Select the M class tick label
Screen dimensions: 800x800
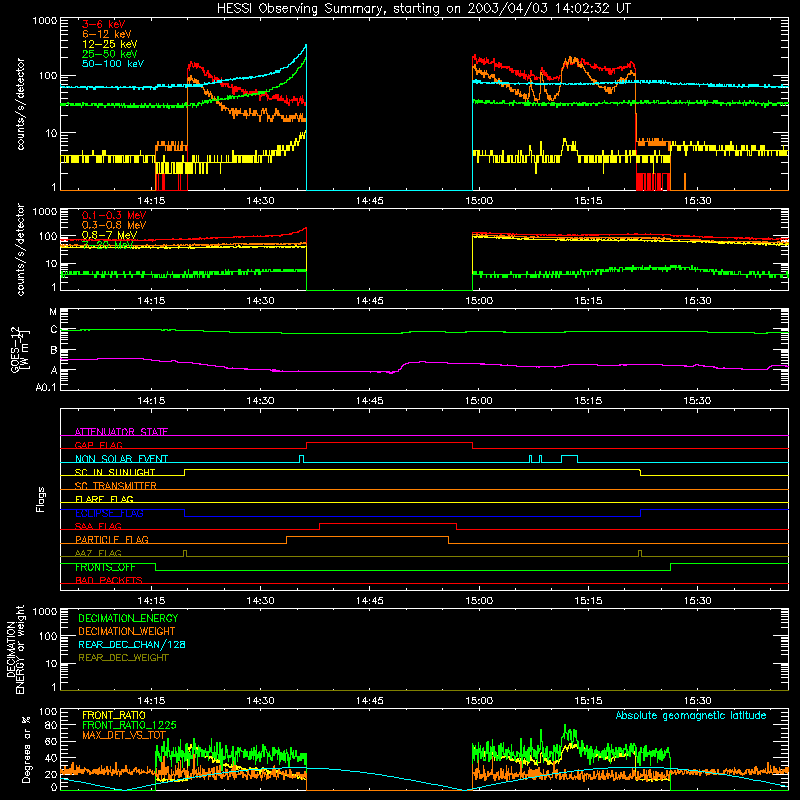point(53,312)
